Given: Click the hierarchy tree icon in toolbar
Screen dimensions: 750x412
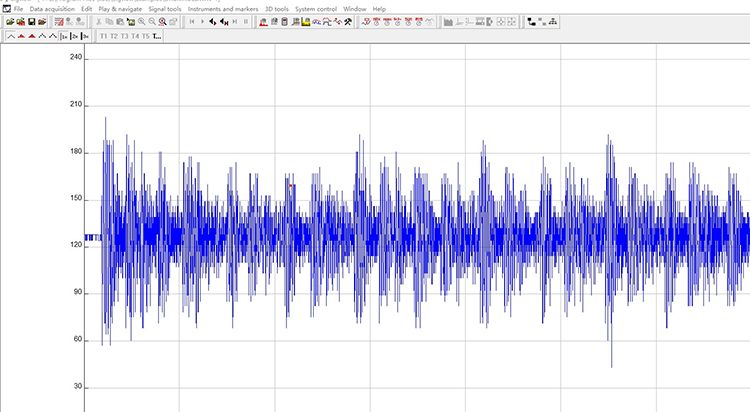Looking at the screenshot, I should [553, 21].
